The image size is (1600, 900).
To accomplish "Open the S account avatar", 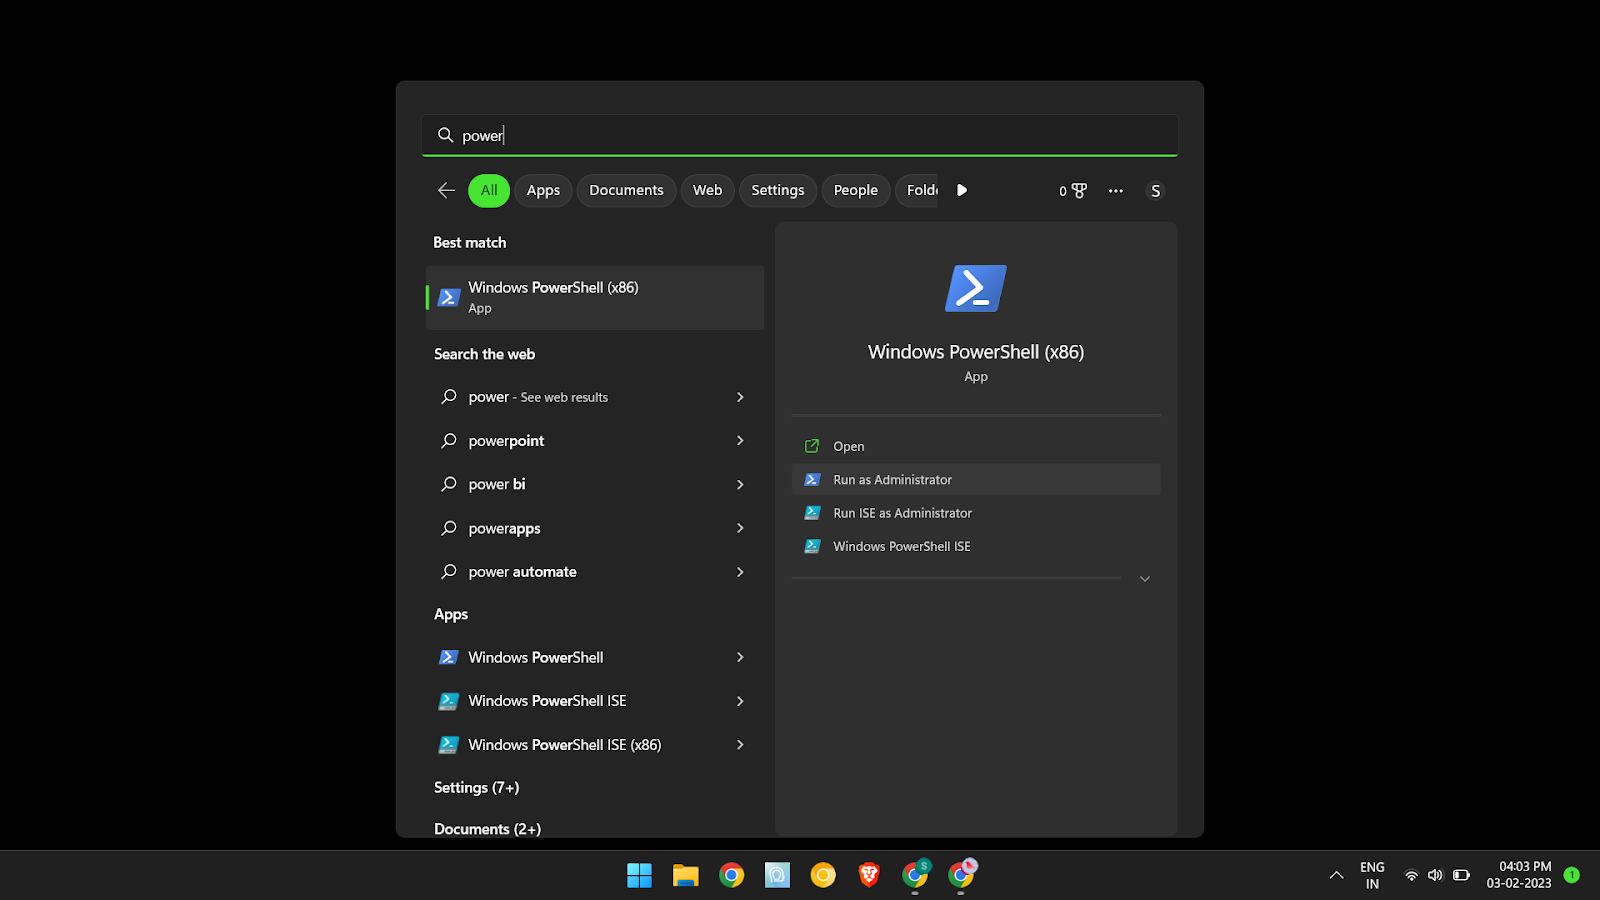I will coord(1155,190).
